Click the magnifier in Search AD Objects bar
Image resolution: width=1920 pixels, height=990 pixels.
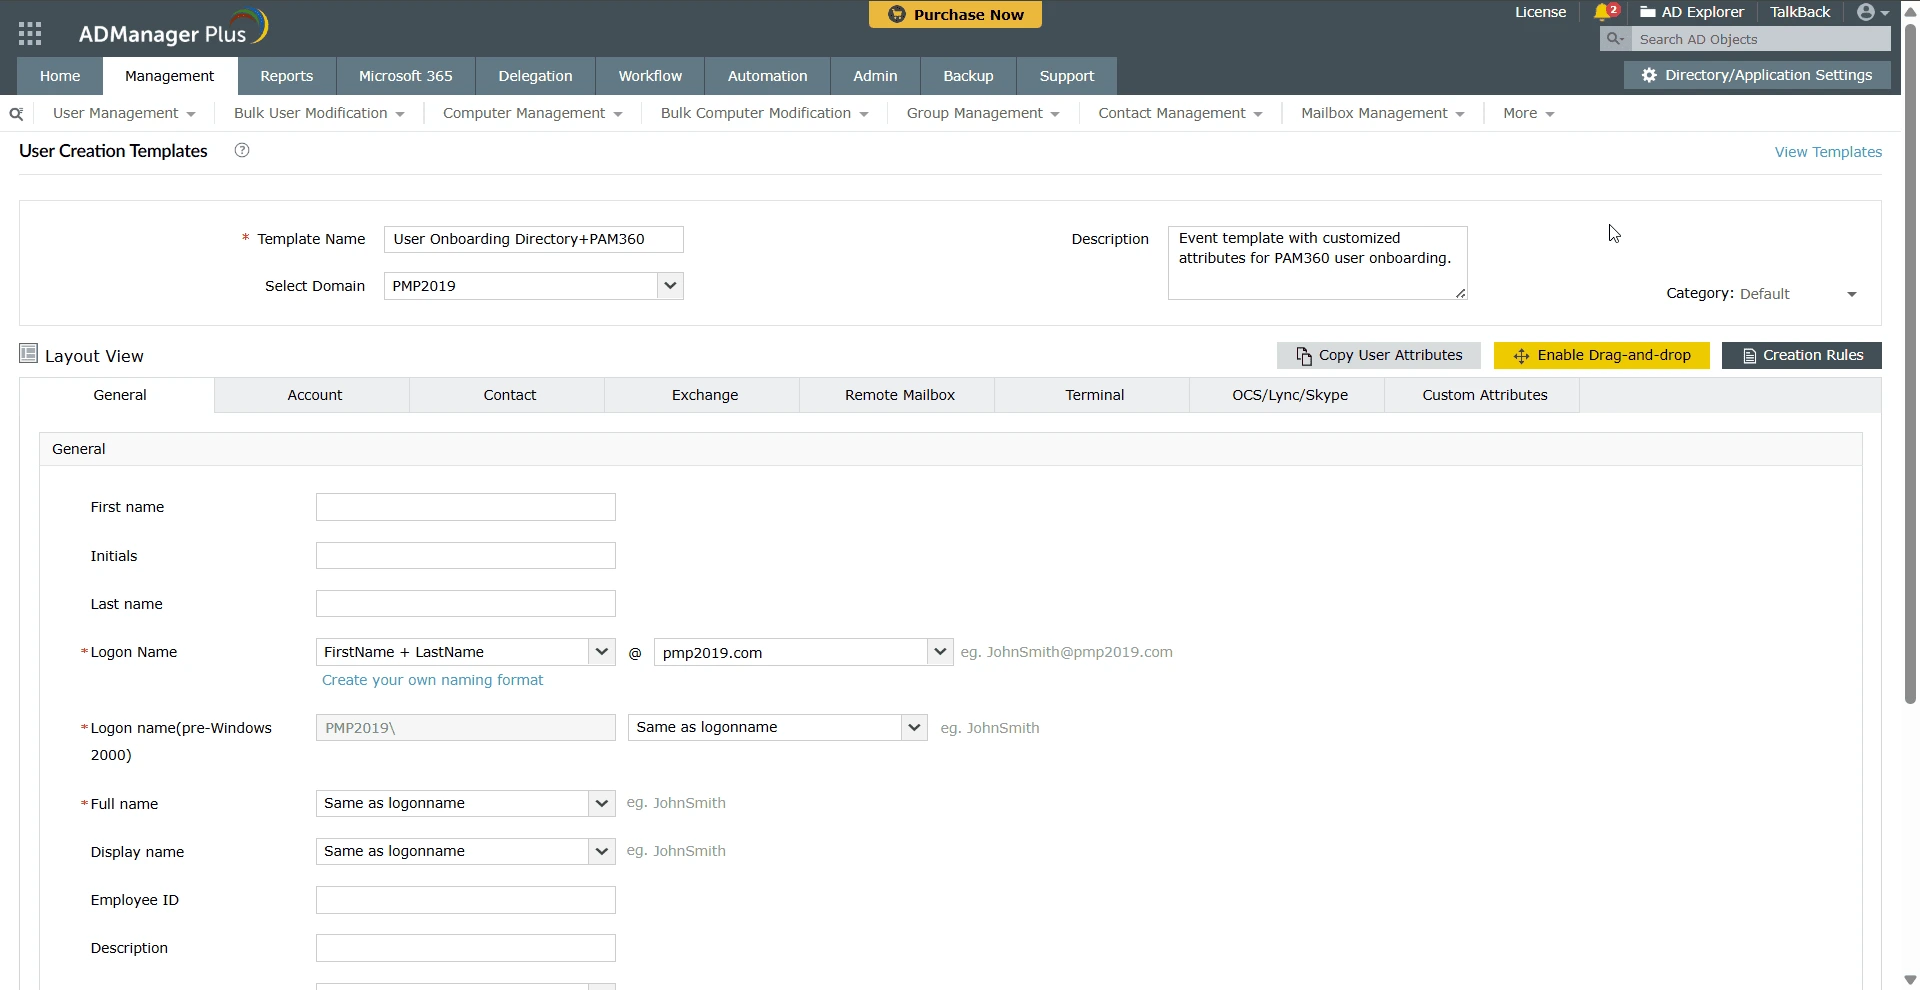click(1615, 38)
